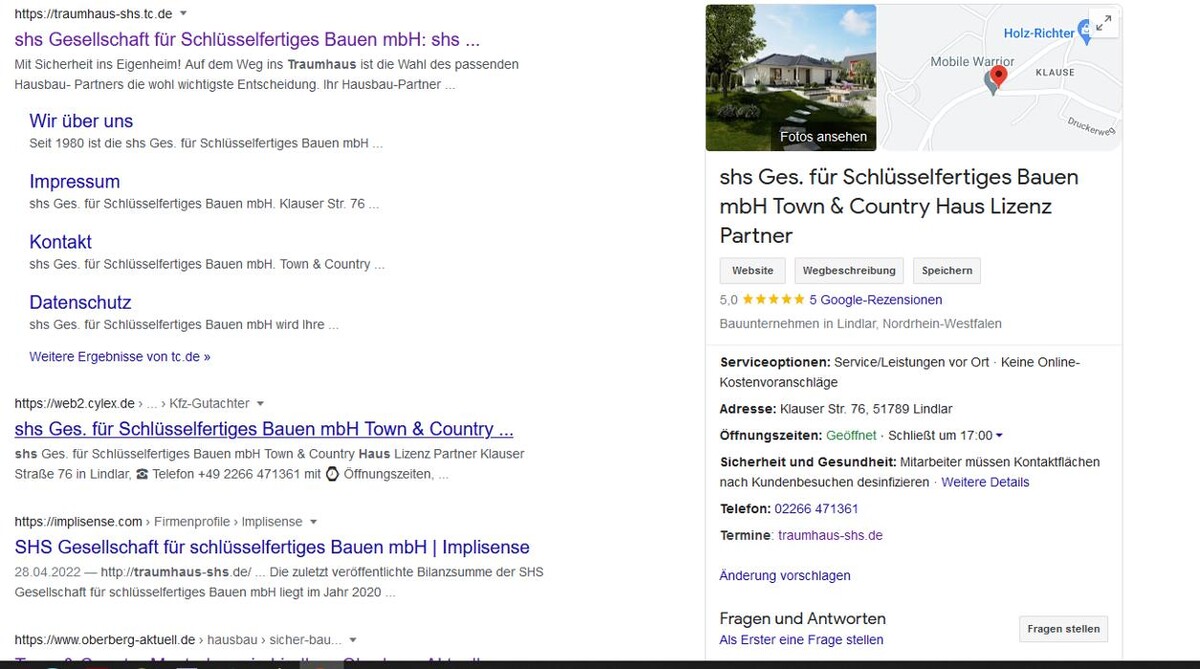
Task: Open dropdown arrow beside web2.cylex.de breadcrumb
Action: point(260,404)
